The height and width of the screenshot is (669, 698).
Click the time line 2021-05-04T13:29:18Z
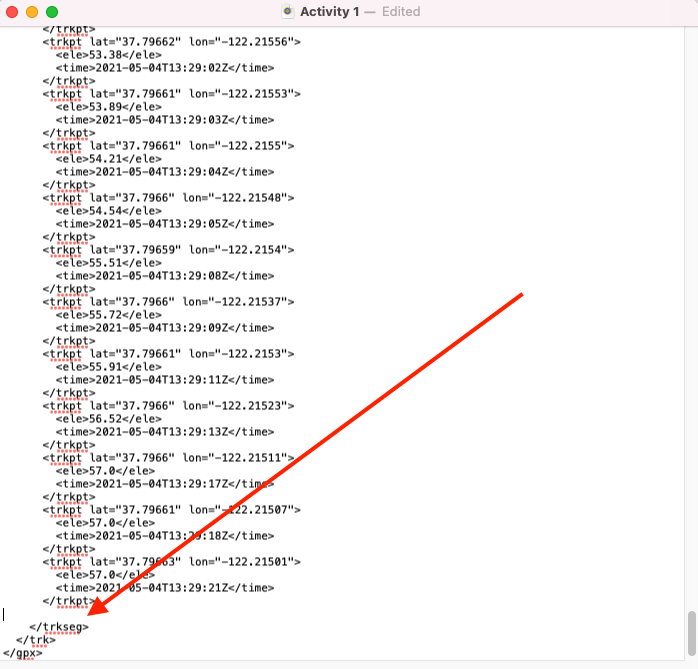pyautogui.click(x=165, y=536)
